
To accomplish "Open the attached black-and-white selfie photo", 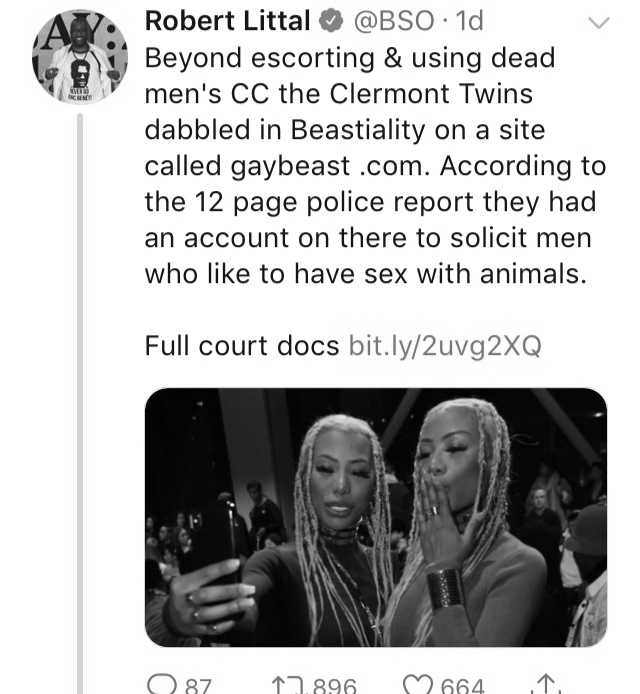I will [376, 517].
